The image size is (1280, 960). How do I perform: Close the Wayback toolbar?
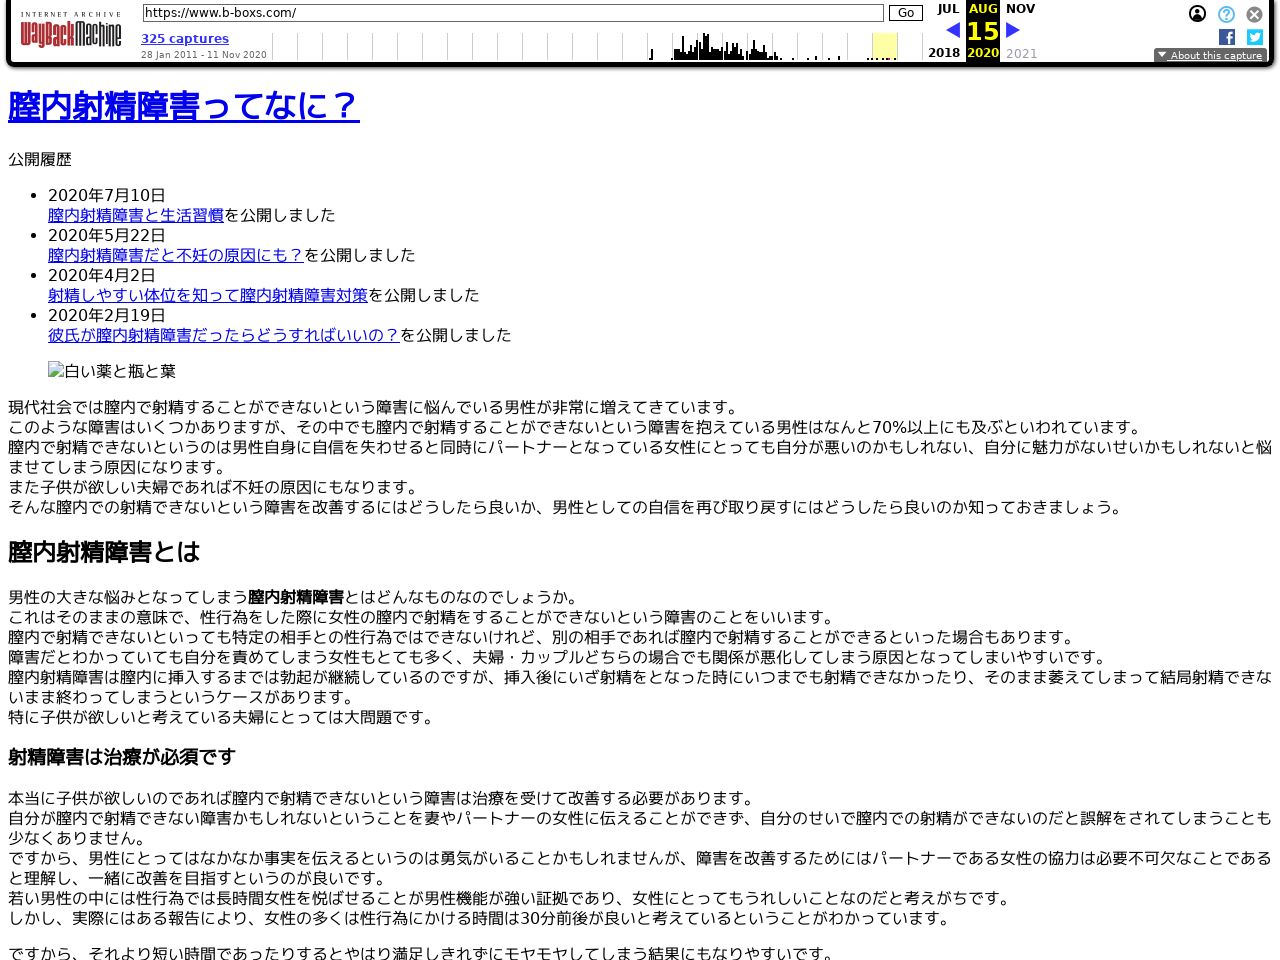click(x=1254, y=14)
